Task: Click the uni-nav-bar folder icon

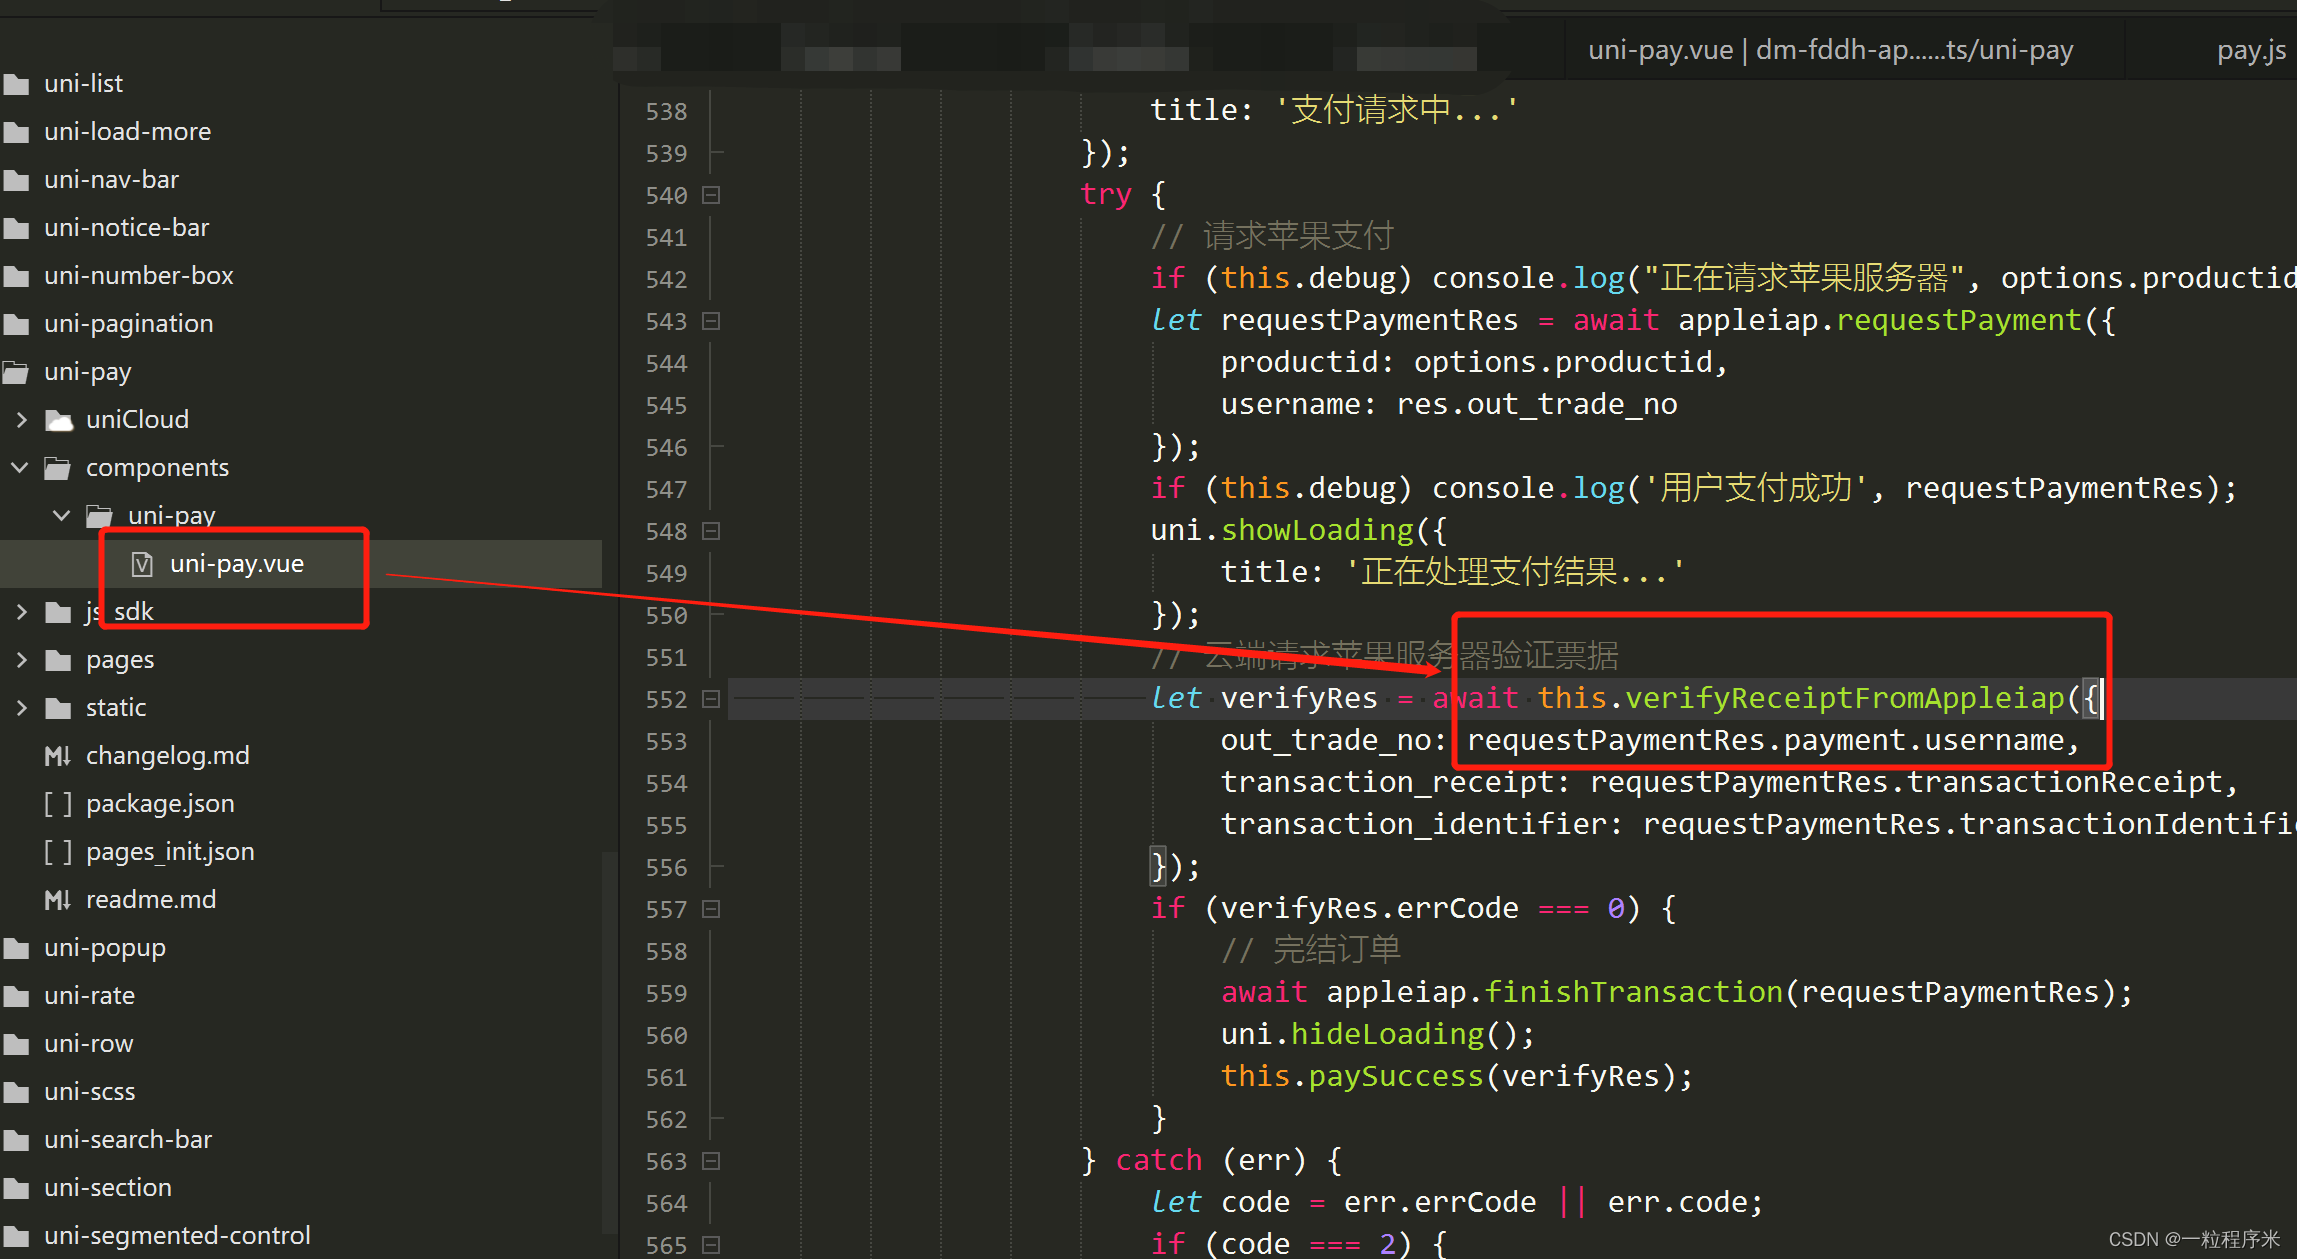Action: point(16,180)
